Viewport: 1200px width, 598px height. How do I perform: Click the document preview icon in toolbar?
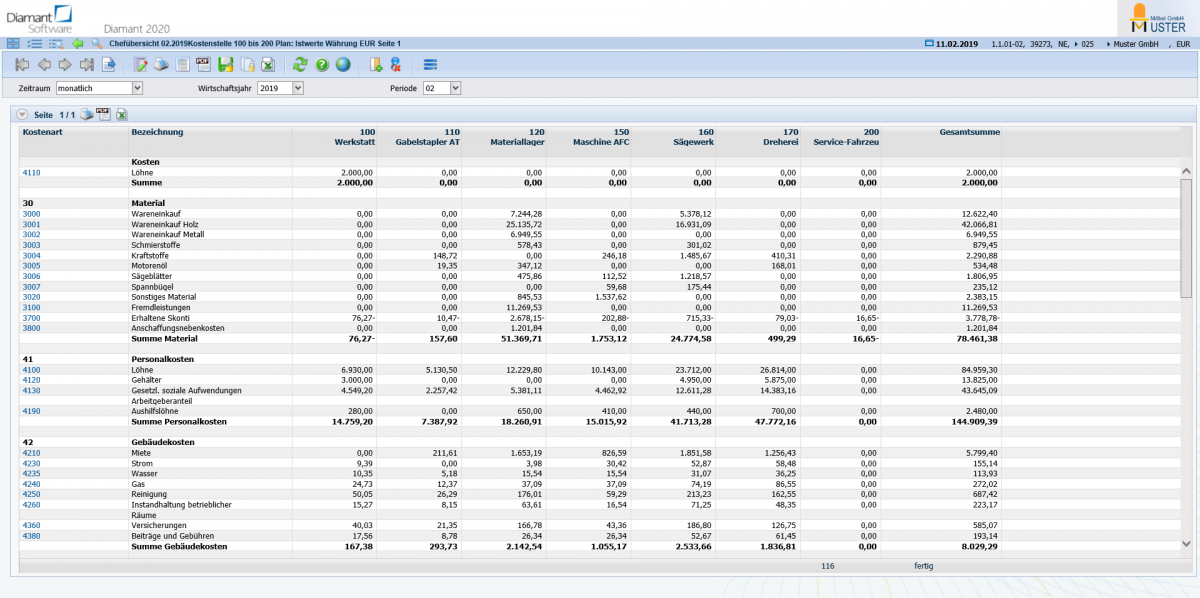click(x=182, y=65)
